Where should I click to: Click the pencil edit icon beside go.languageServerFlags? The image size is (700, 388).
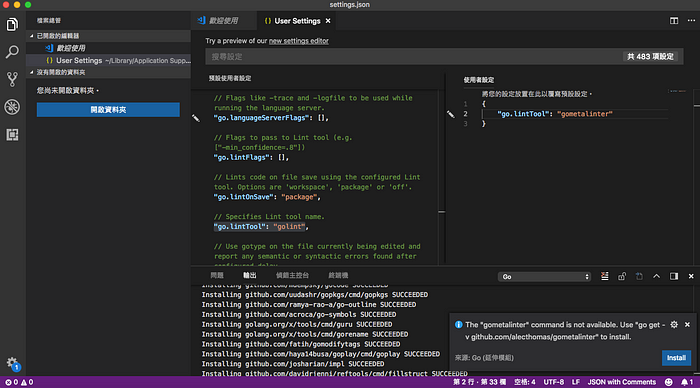(x=196, y=118)
